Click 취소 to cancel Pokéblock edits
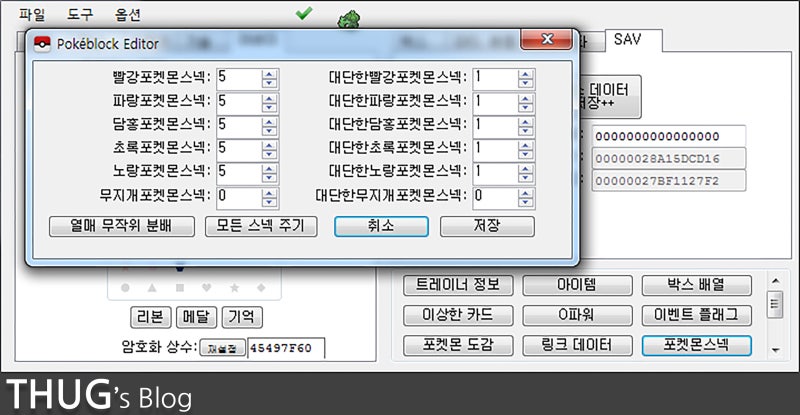This screenshot has height=415, width=800. pyautogui.click(x=381, y=226)
